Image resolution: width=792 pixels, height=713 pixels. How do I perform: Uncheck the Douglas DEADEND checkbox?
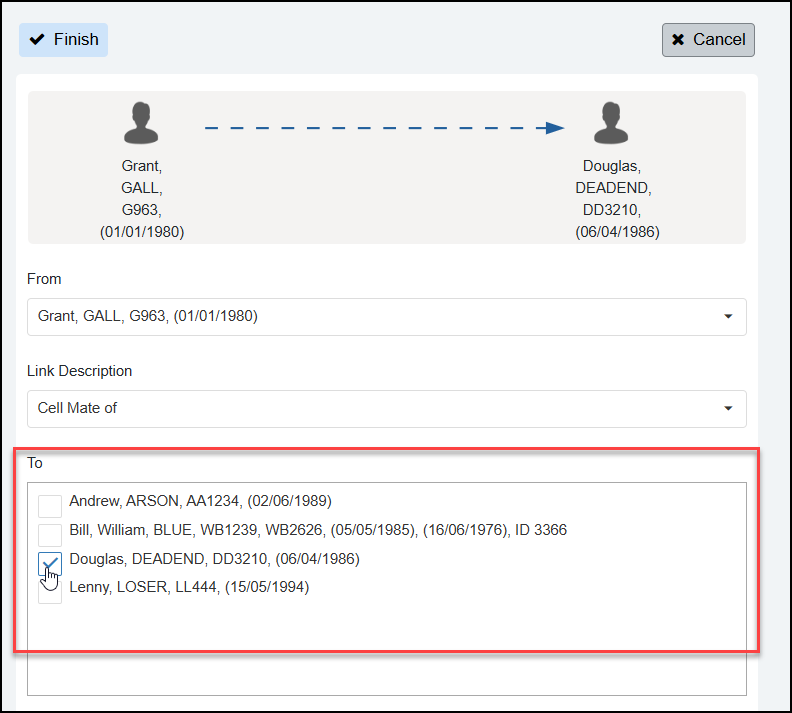(50, 563)
